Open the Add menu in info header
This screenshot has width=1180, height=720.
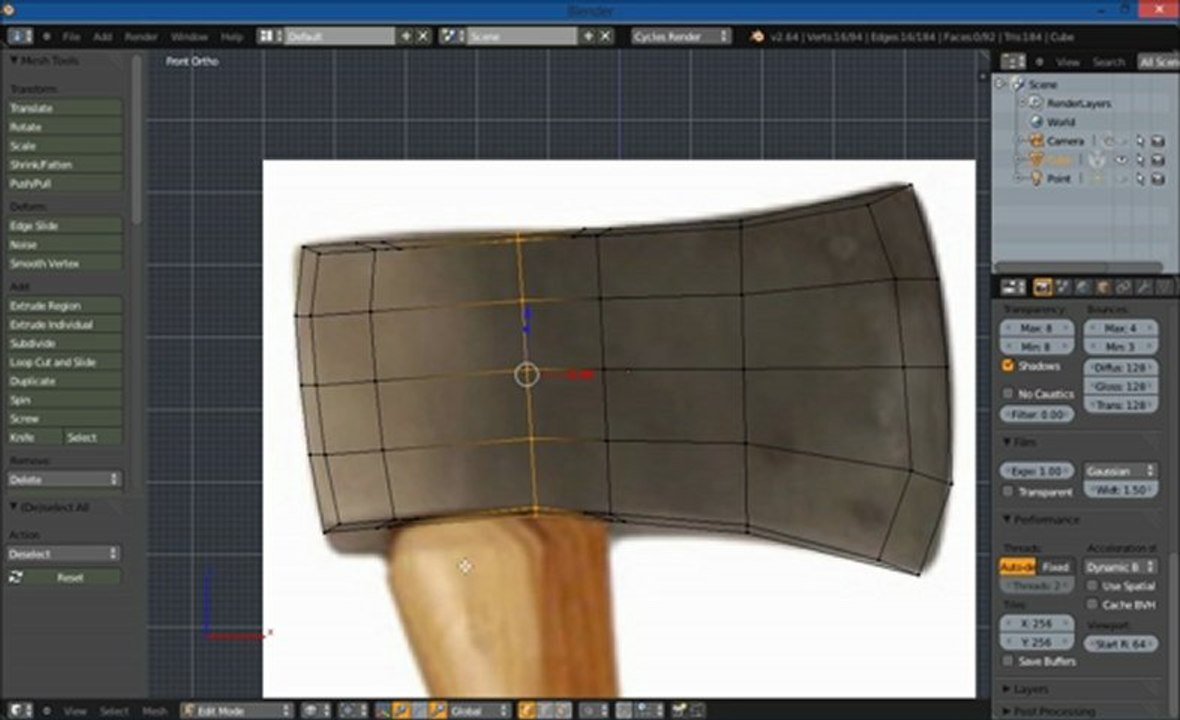point(102,36)
